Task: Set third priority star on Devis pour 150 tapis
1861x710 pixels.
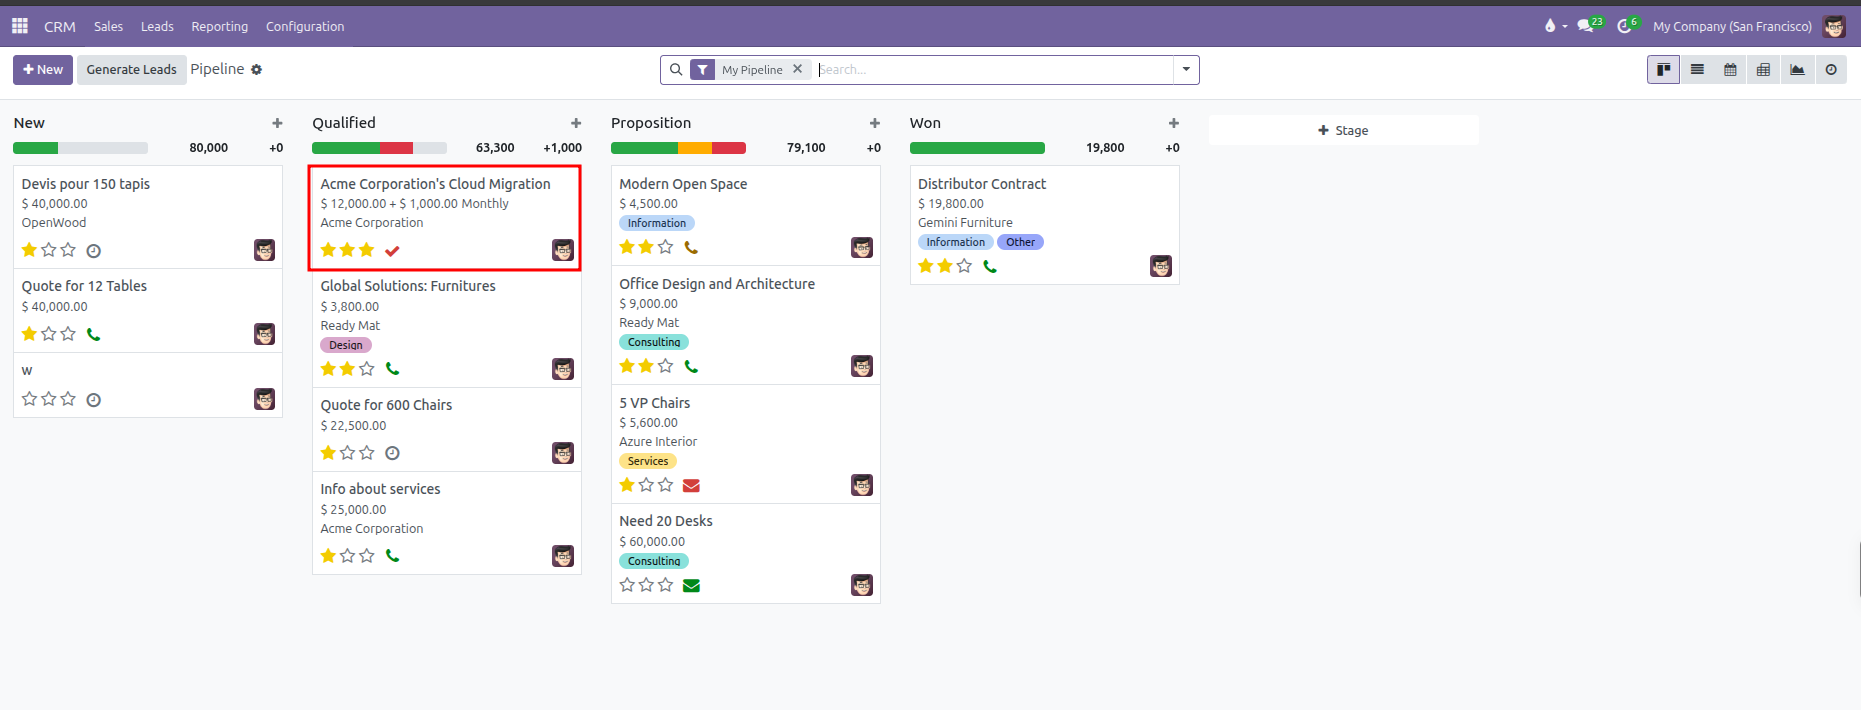Action: click(x=68, y=250)
